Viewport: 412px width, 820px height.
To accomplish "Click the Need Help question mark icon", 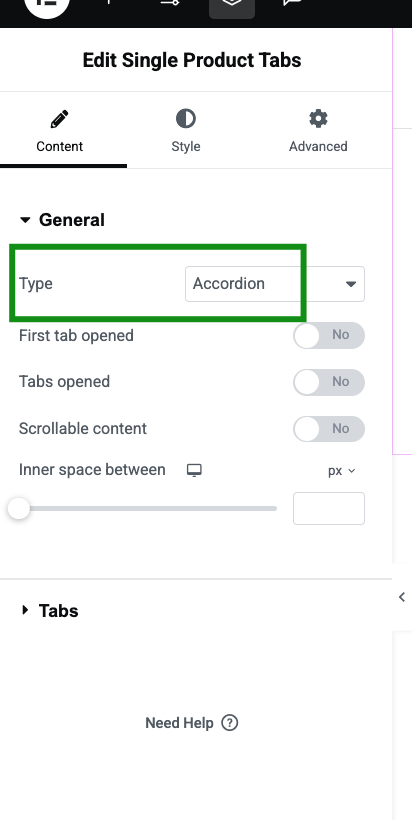I will pyautogui.click(x=230, y=723).
